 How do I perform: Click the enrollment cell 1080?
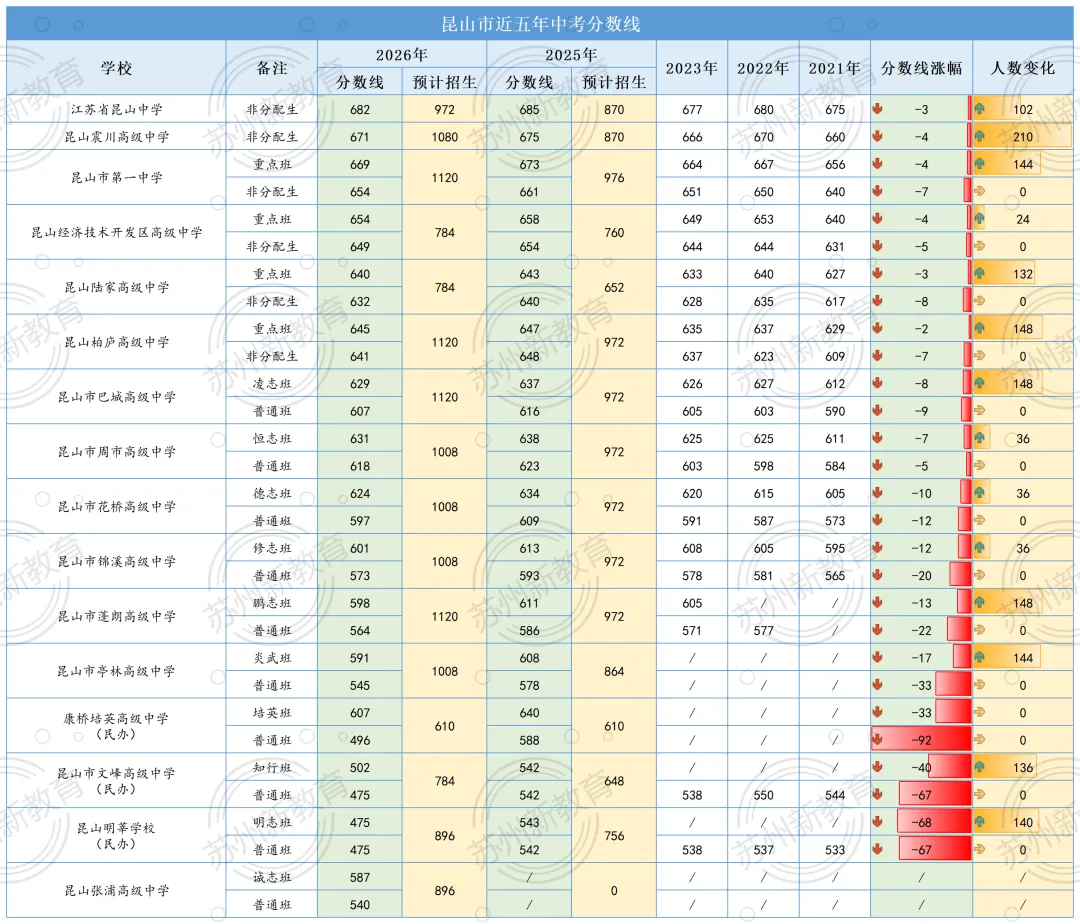click(444, 137)
